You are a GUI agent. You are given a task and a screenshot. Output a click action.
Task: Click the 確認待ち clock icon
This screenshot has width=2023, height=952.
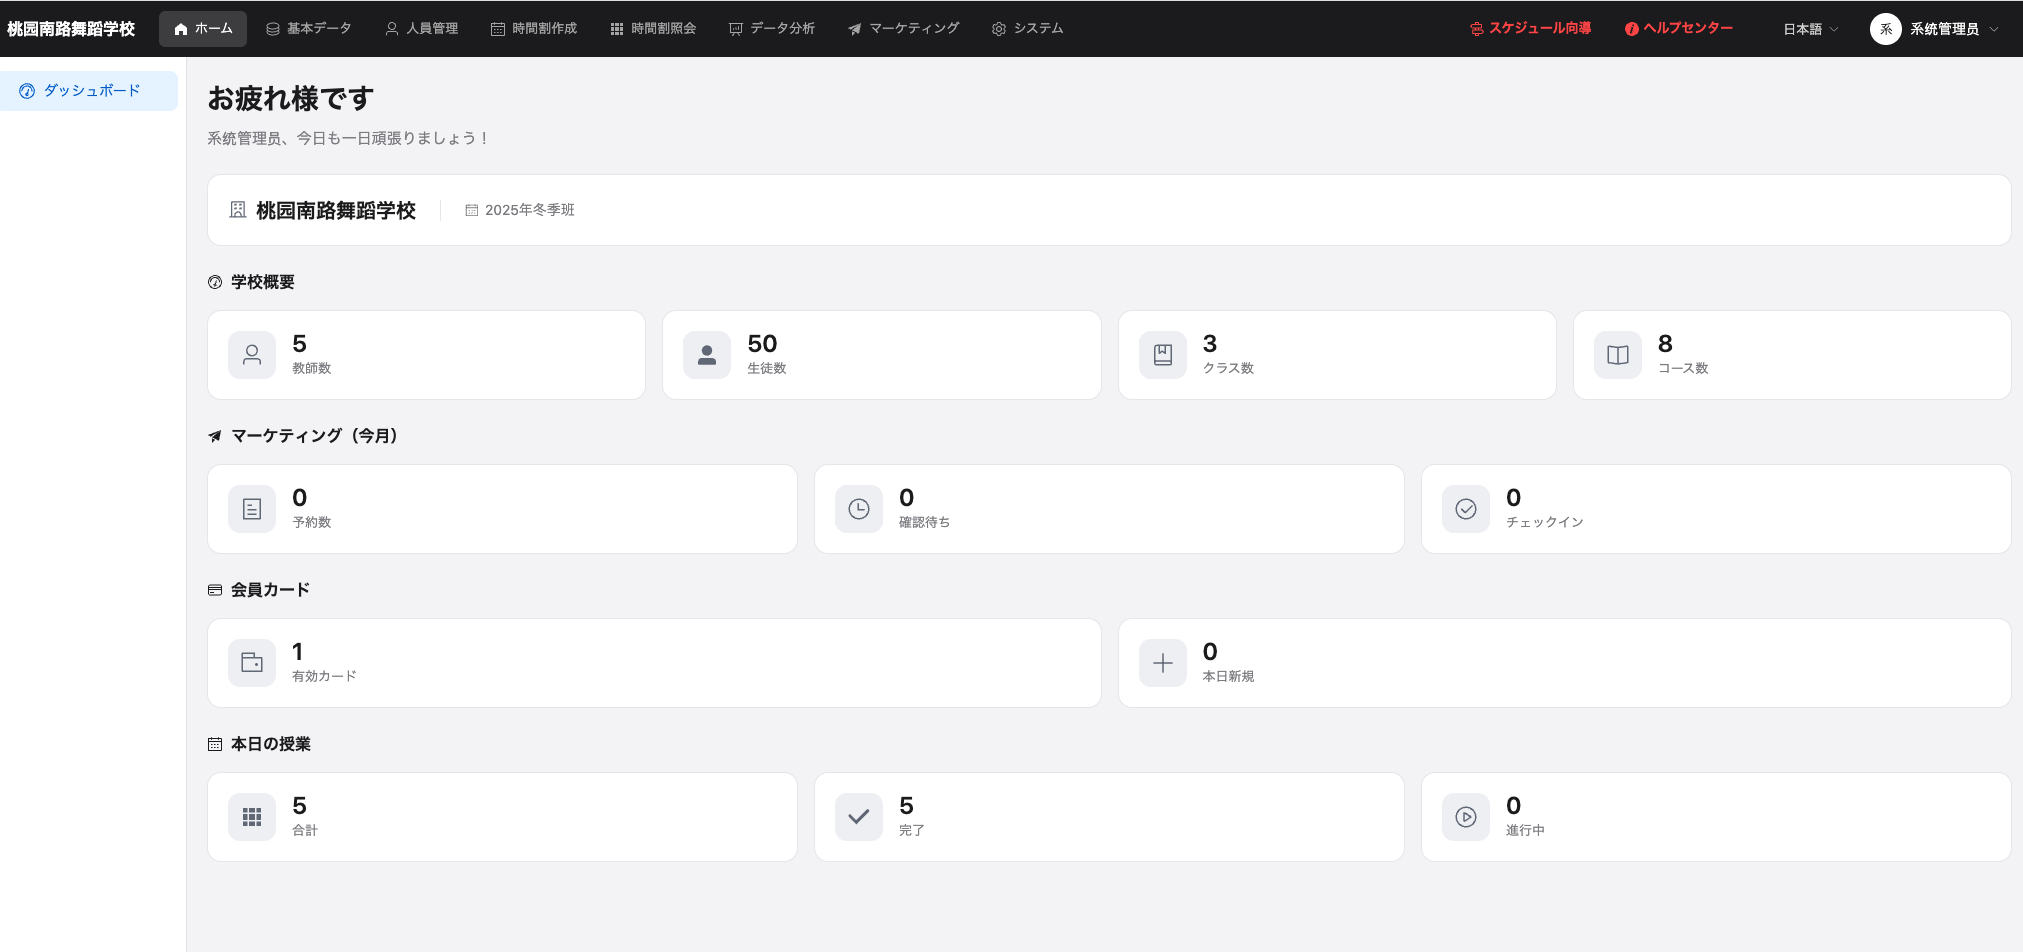[x=858, y=509]
